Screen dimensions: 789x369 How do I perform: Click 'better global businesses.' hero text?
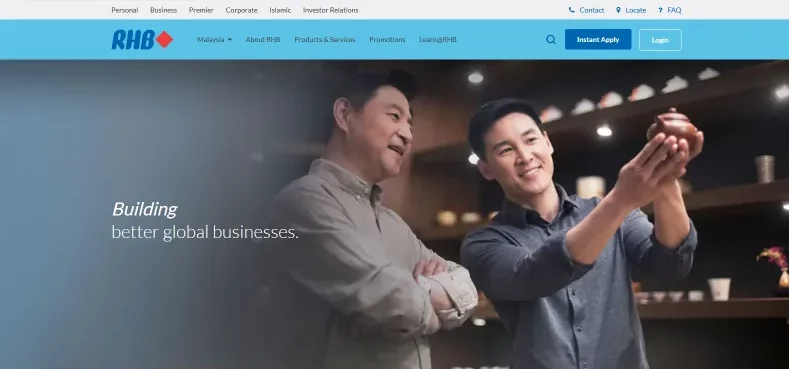pyautogui.click(x=205, y=232)
